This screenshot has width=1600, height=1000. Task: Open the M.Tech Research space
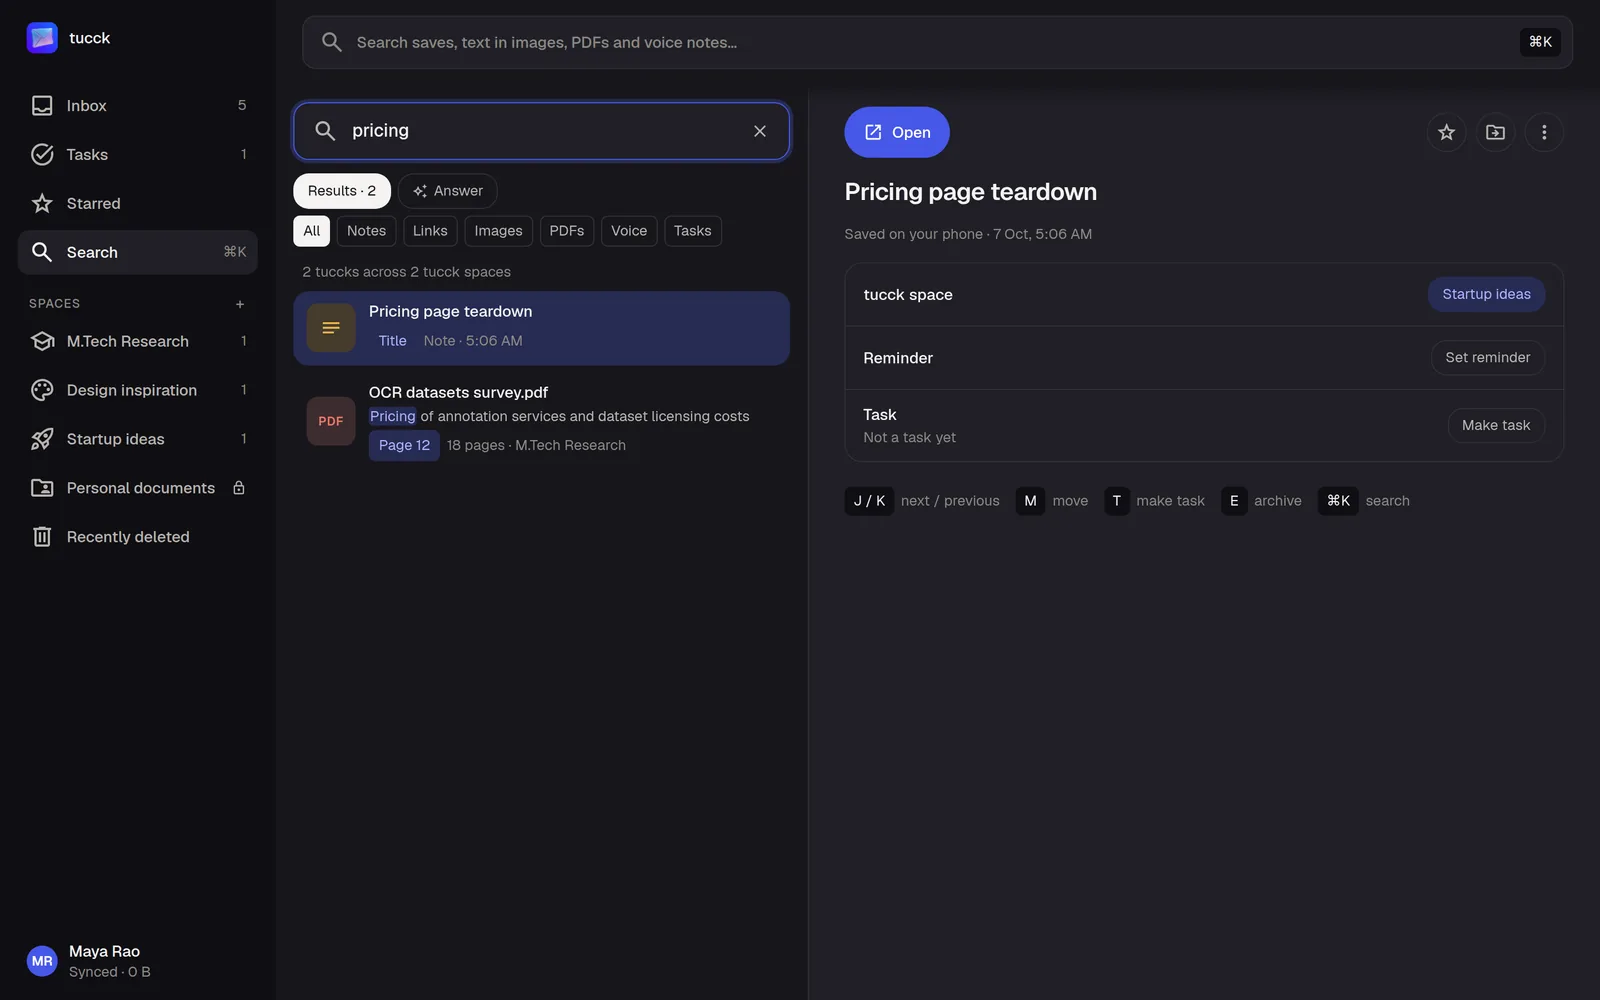(x=138, y=342)
